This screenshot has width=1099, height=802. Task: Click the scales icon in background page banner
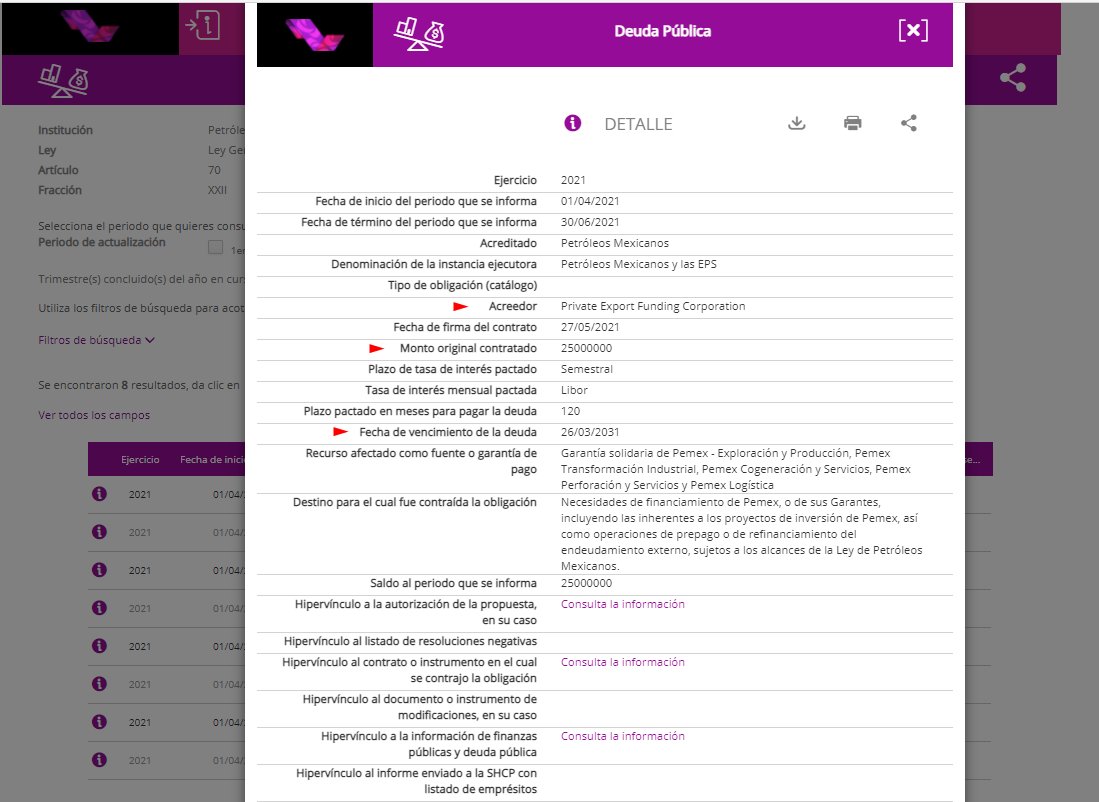[x=63, y=81]
